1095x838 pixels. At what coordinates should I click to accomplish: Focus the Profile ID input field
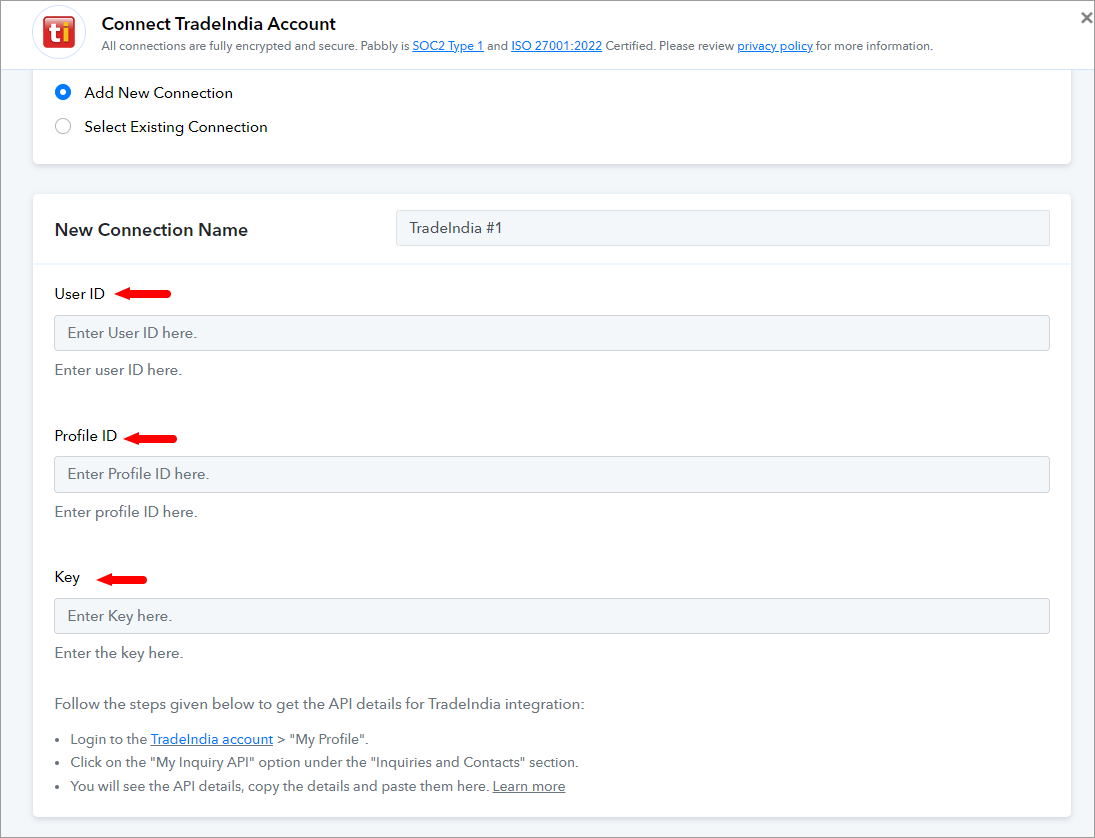point(552,474)
